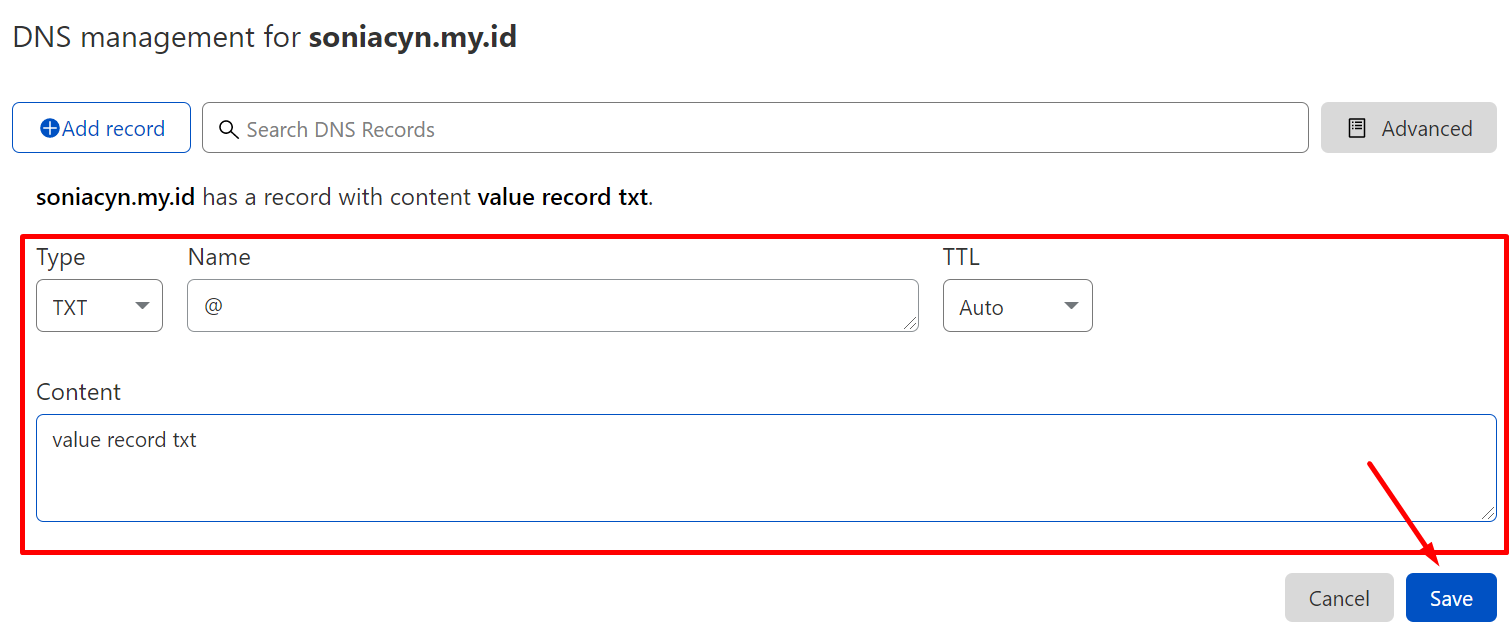Viewport: 1512px width, 644px height.
Task: Select the TXT value in Type selector
Action: 70,308
